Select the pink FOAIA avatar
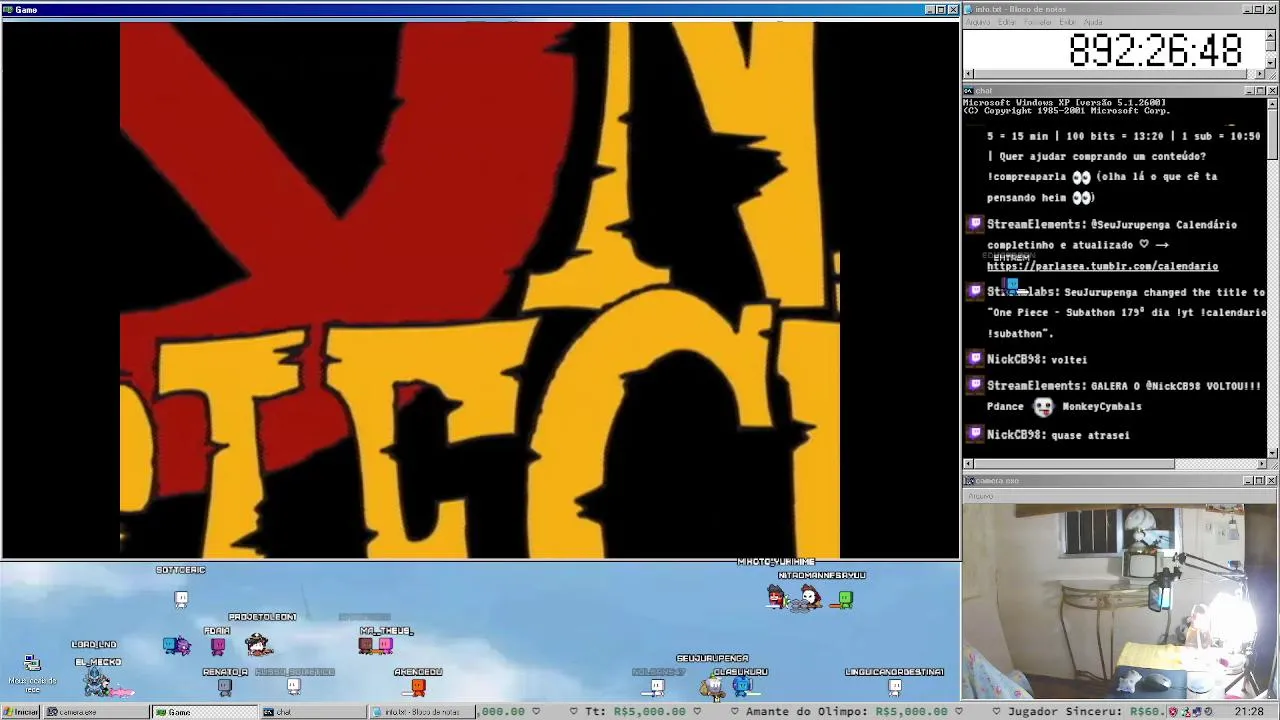1280x720 pixels. (218, 646)
